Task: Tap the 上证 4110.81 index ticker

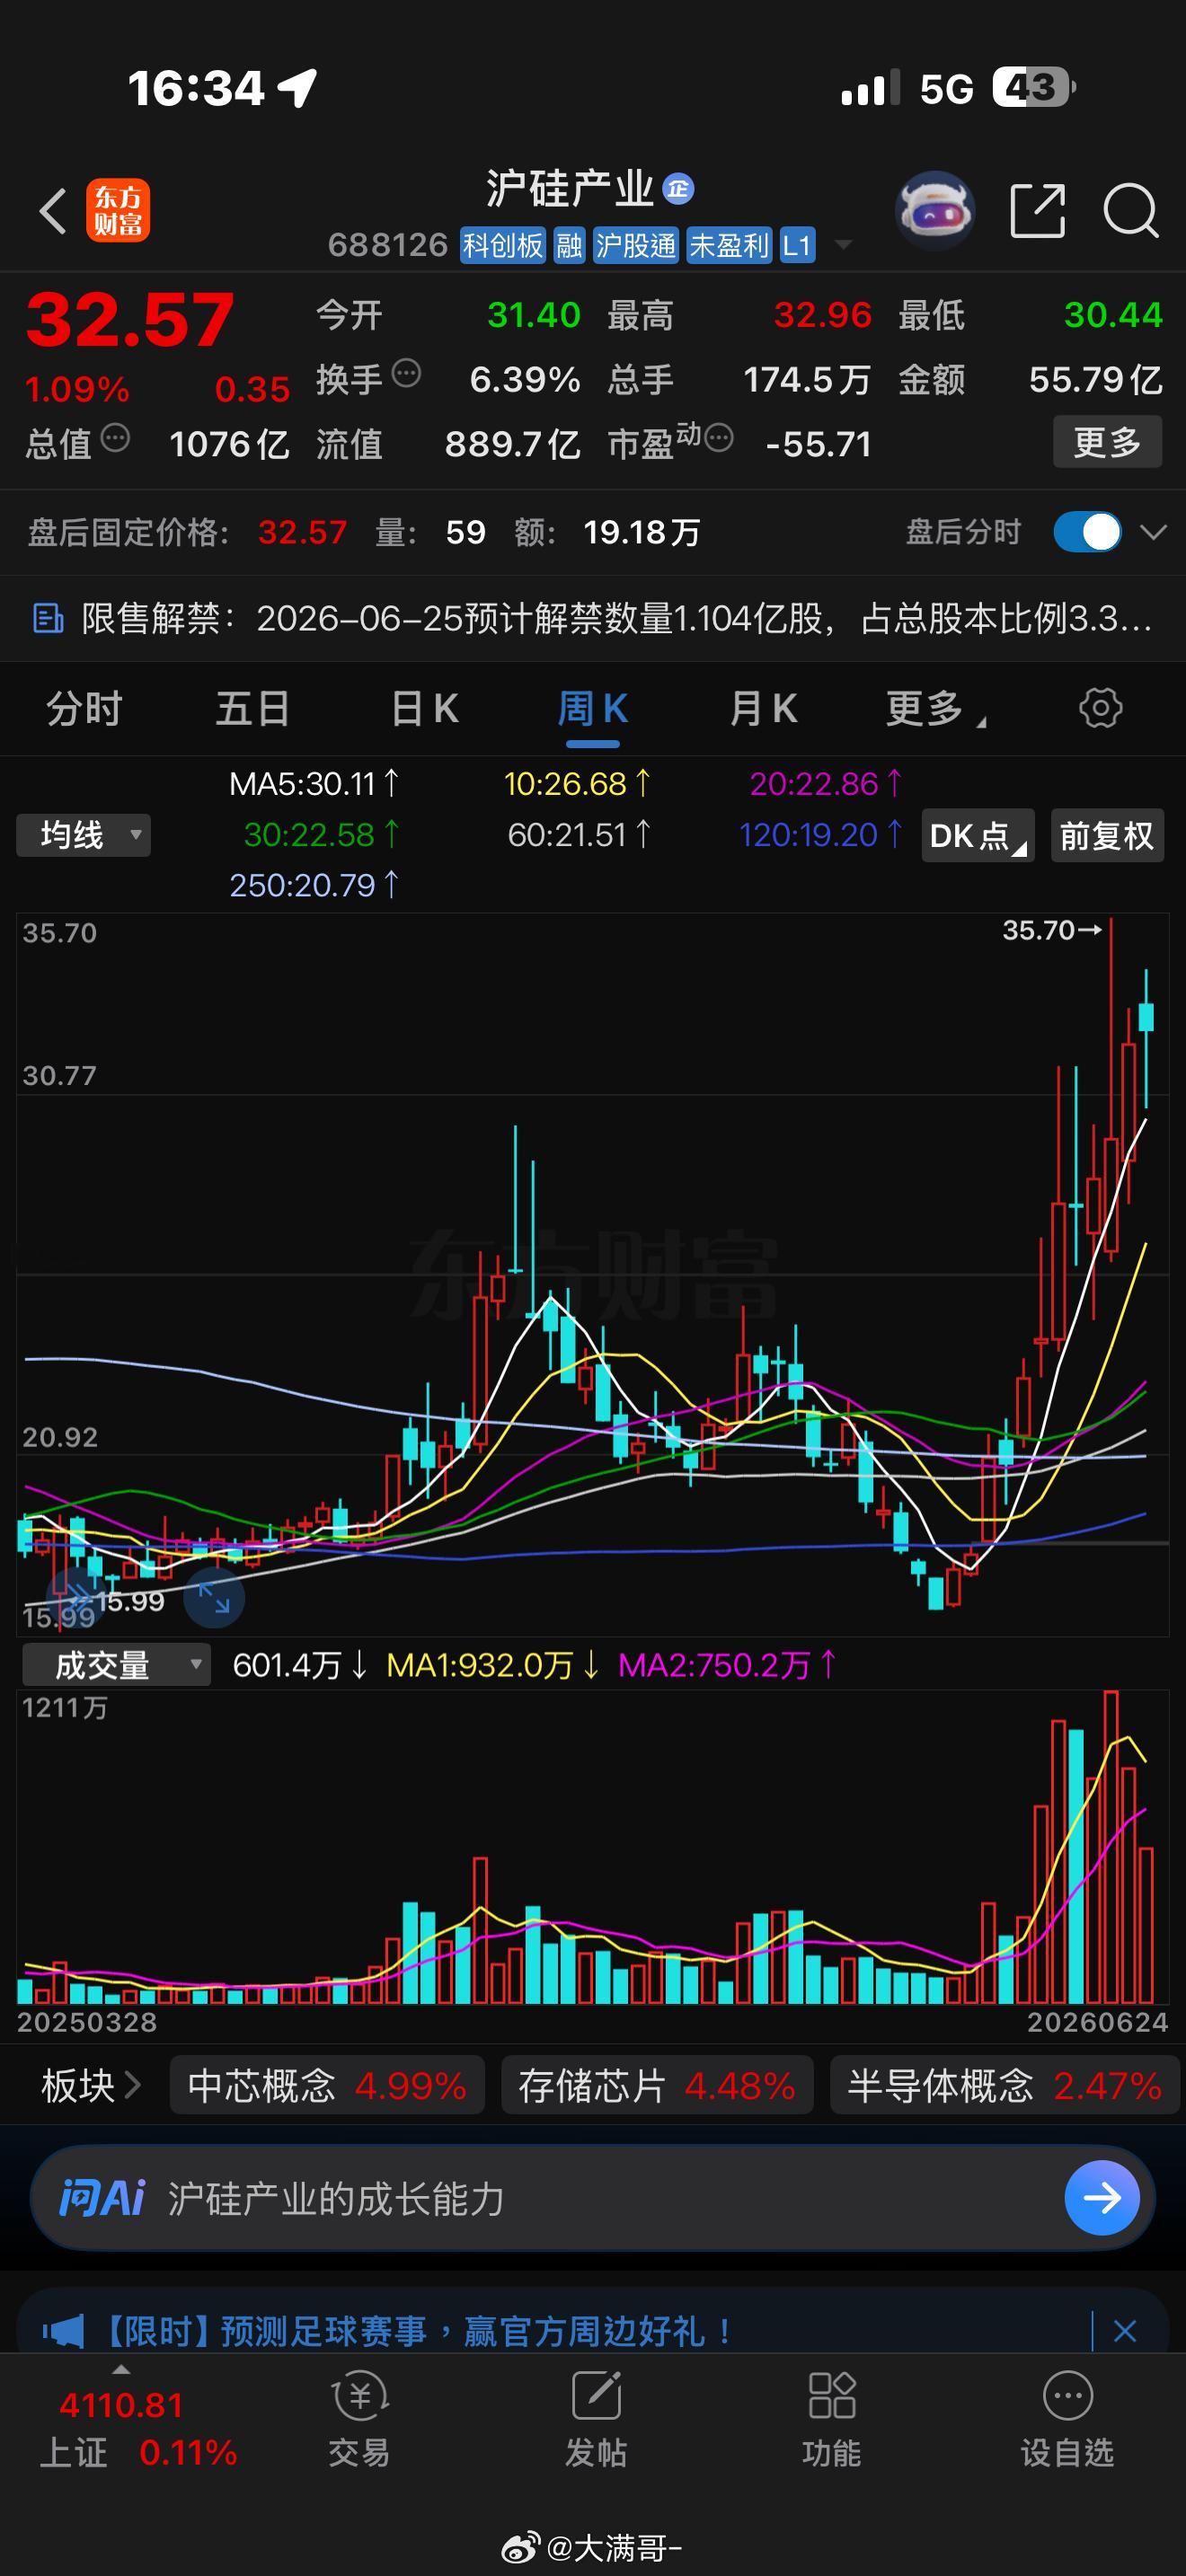Action: click(137, 2428)
